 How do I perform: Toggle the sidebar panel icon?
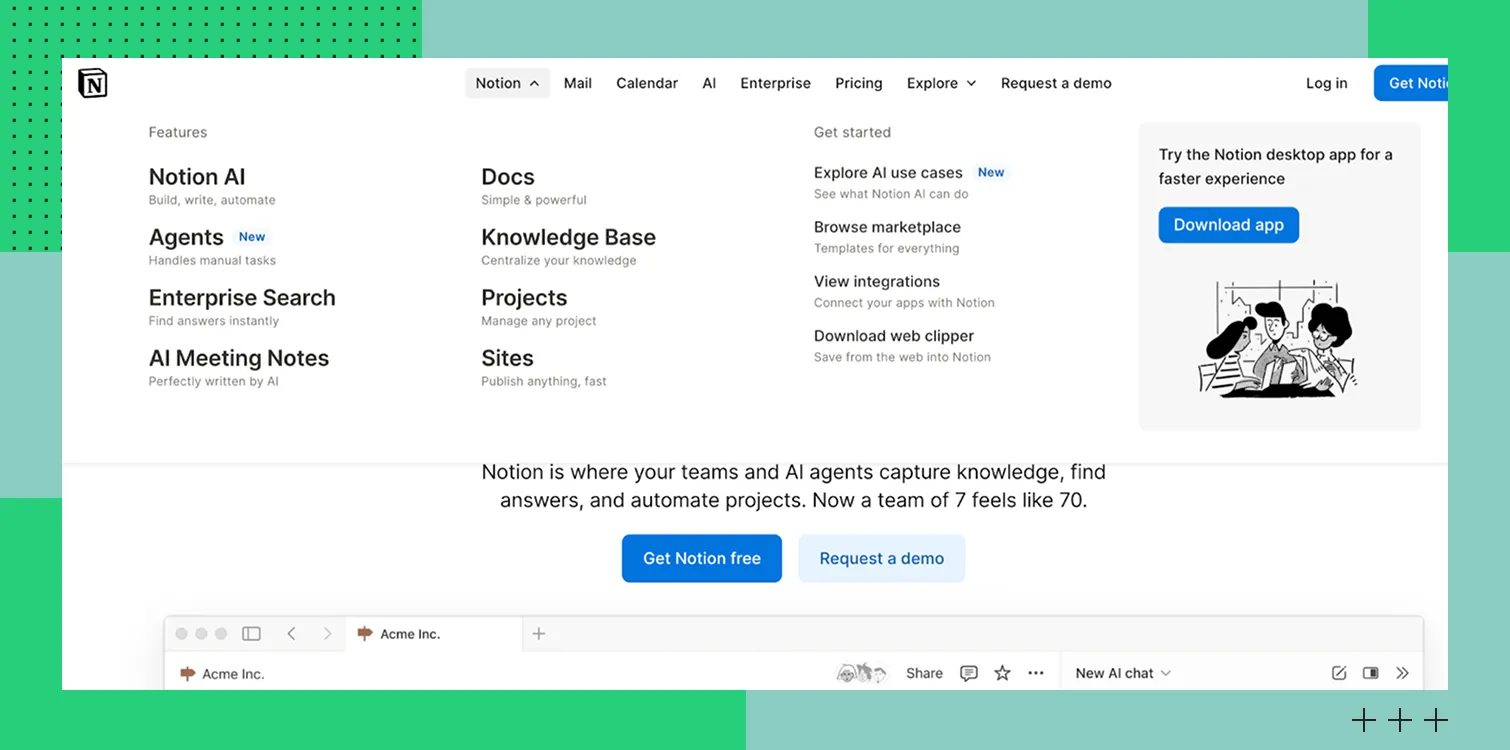[x=252, y=634]
